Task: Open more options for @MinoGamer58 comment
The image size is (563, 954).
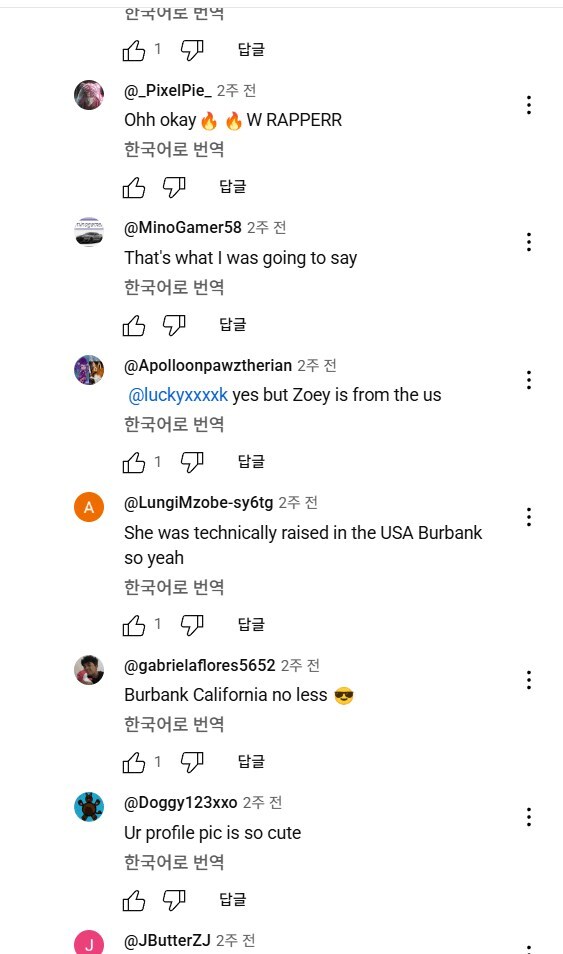Action: 529,242
